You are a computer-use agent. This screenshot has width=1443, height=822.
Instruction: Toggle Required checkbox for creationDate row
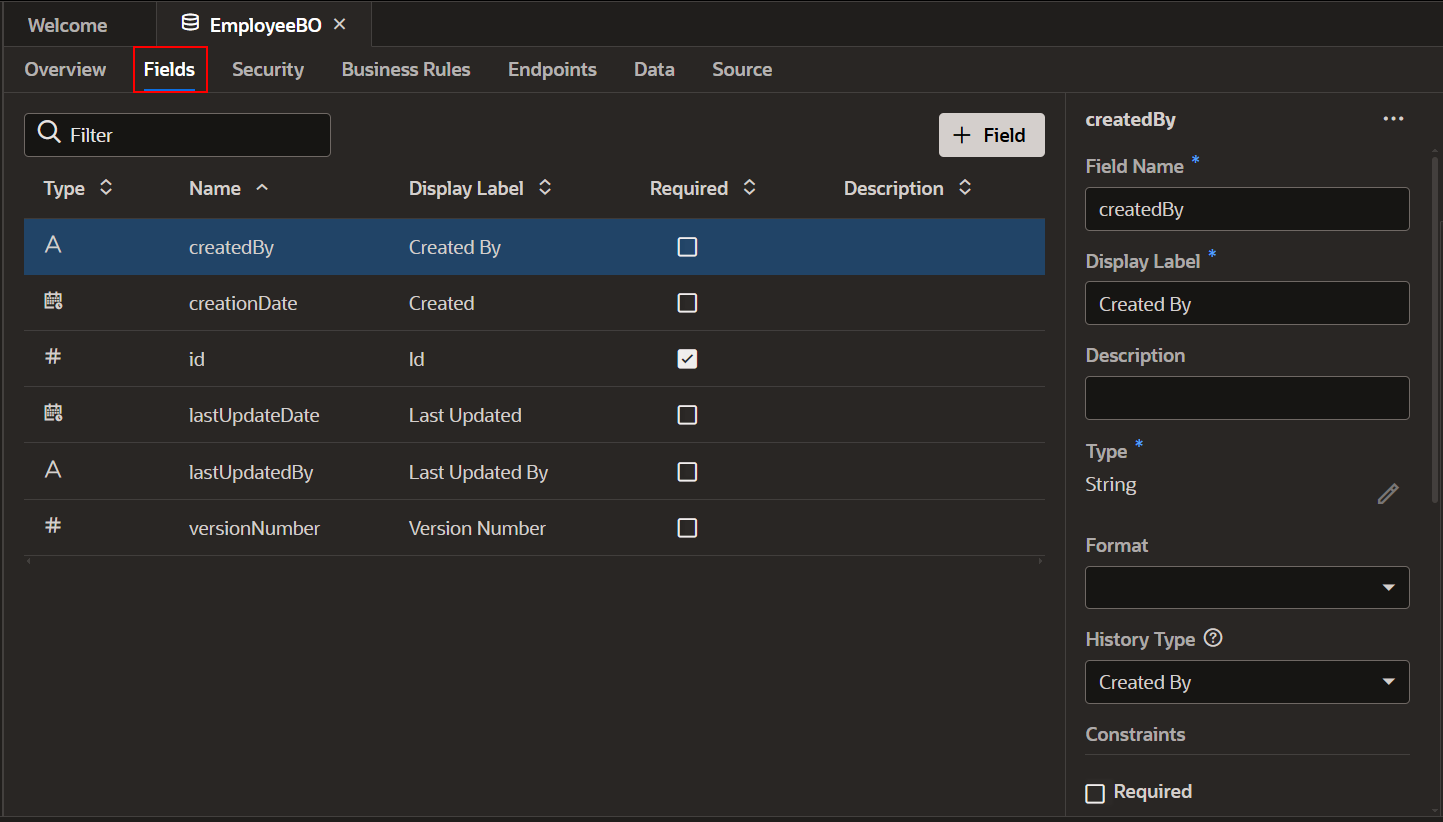click(687, 303)
